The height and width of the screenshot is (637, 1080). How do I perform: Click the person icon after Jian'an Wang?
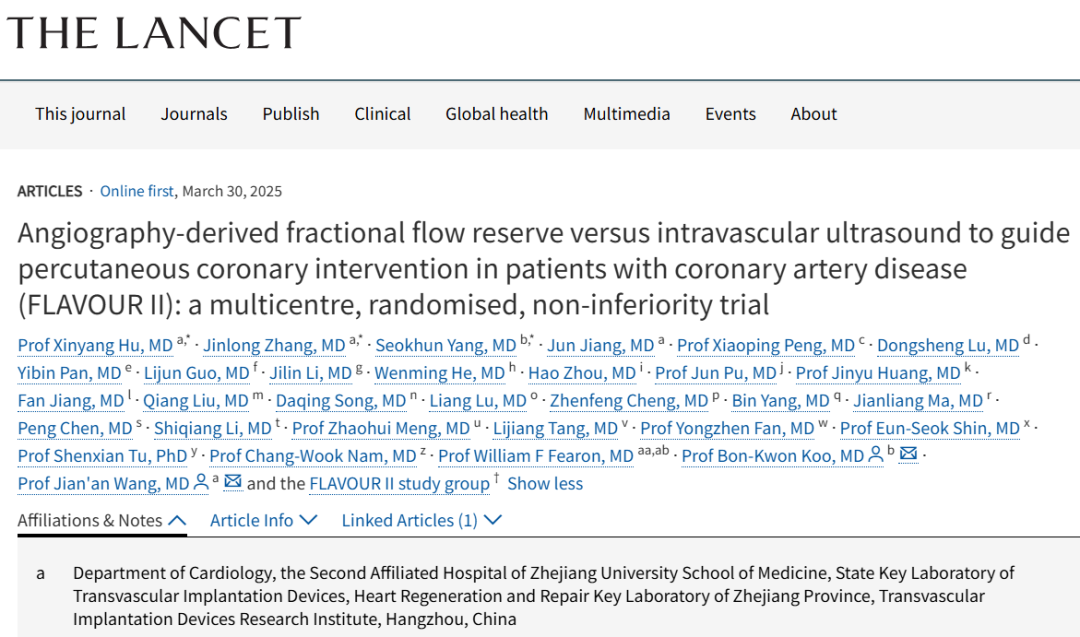[200, 483]
